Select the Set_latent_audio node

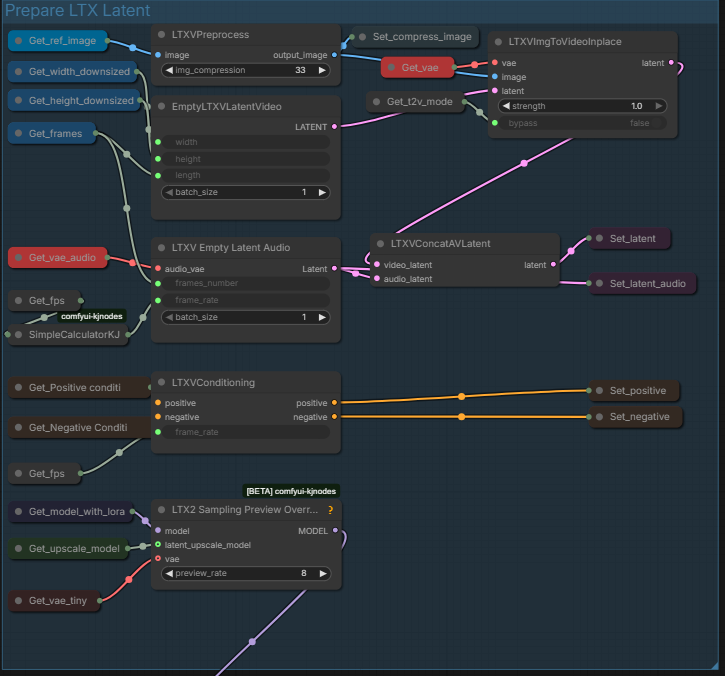pyautogui.click(x=646, y=283)
